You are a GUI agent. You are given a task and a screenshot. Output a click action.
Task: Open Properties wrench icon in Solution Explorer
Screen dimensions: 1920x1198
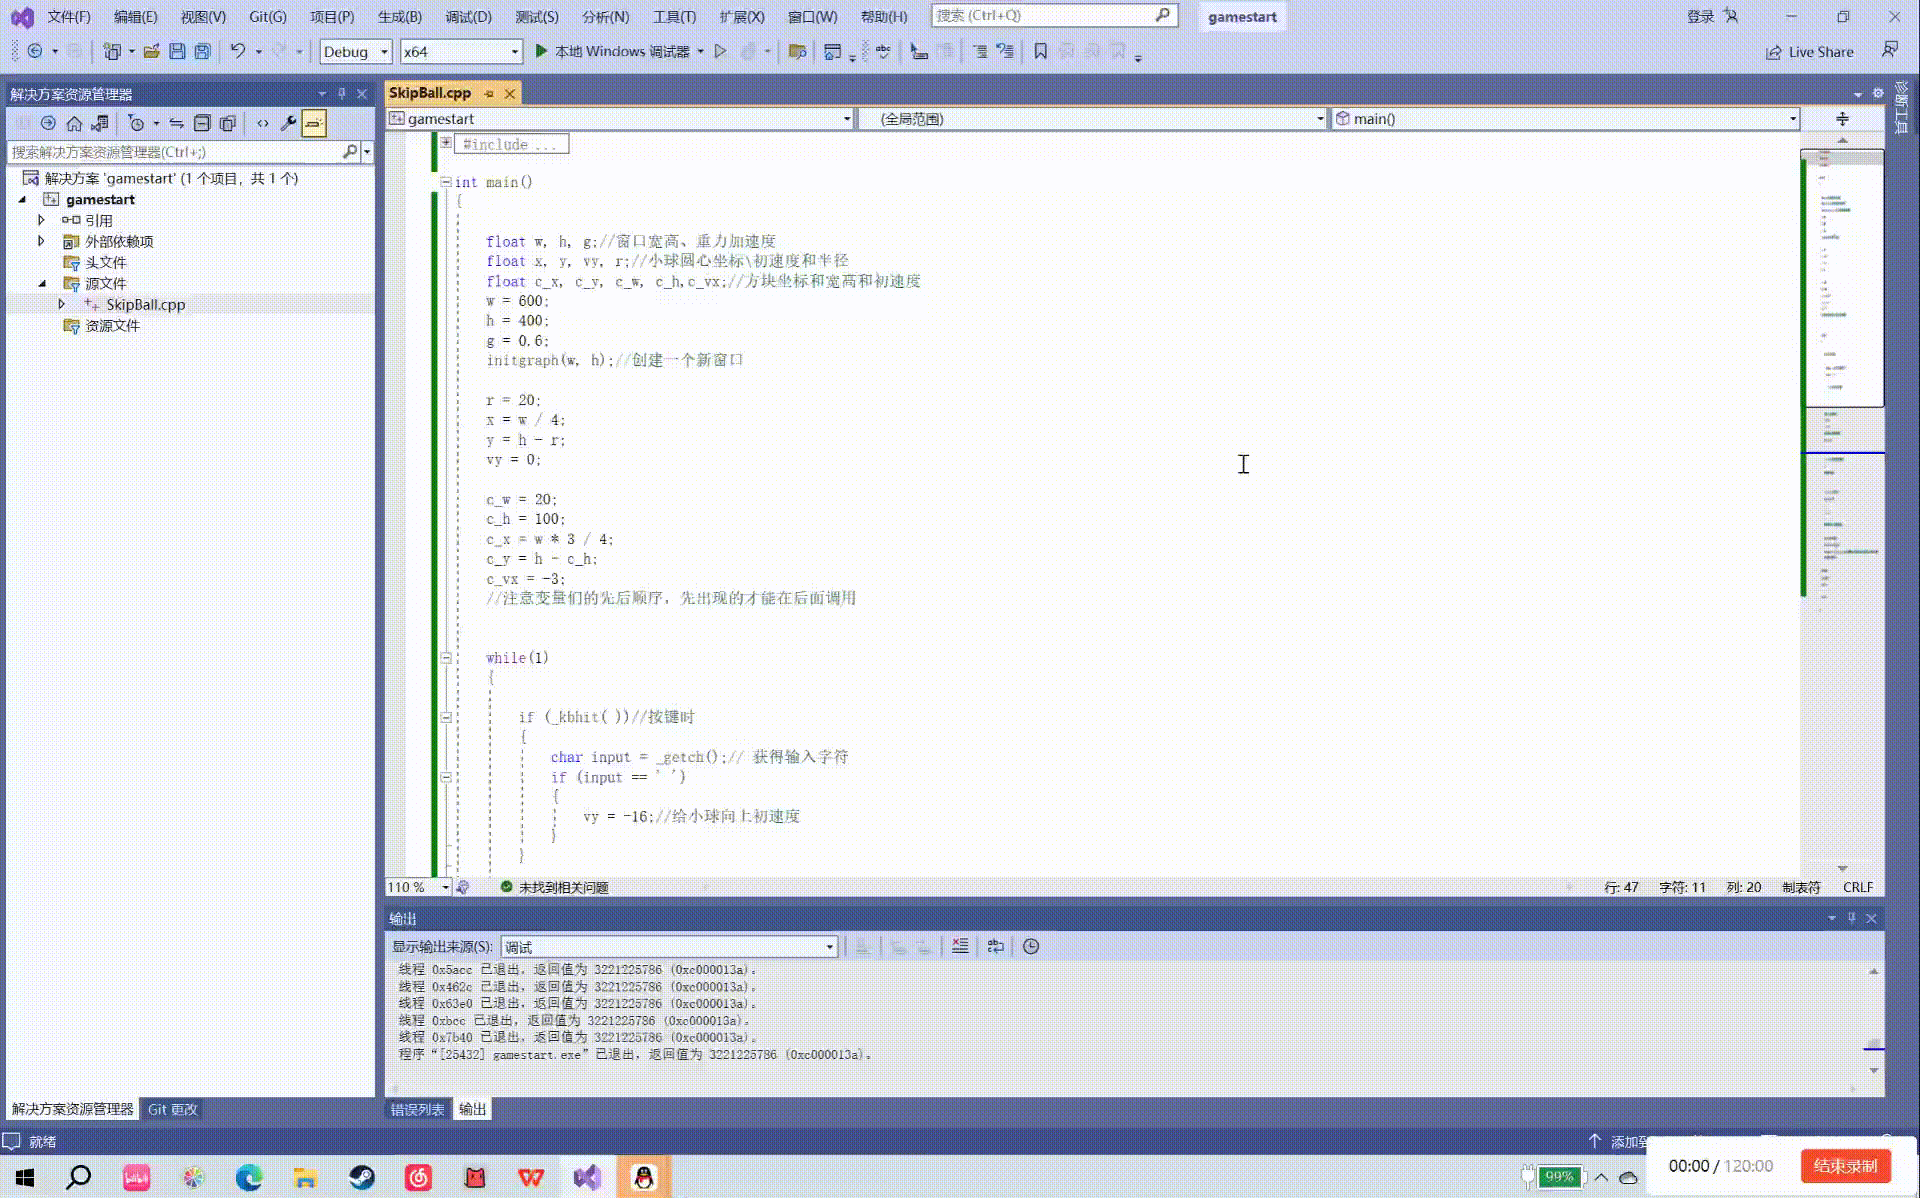(288, 123)
